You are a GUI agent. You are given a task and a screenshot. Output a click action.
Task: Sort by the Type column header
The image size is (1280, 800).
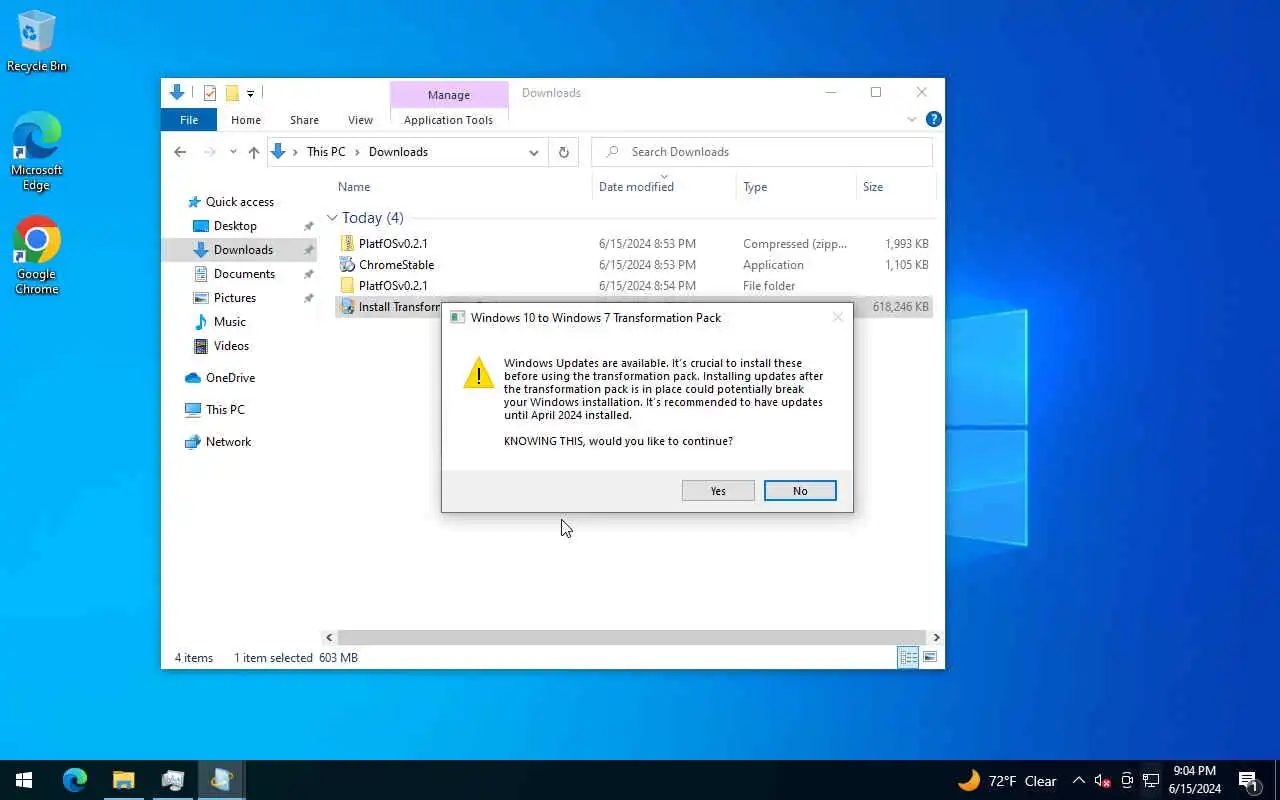(x=755, y=187)
